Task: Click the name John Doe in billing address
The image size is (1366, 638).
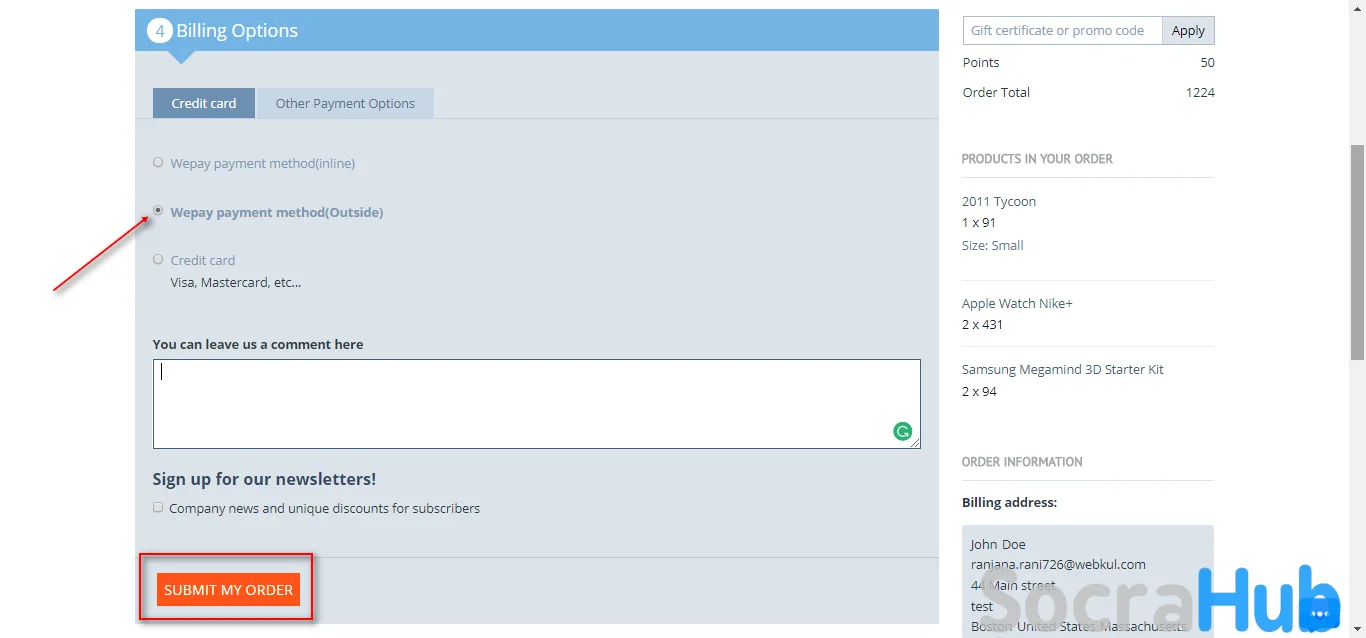Action: (x=998, y=544)
